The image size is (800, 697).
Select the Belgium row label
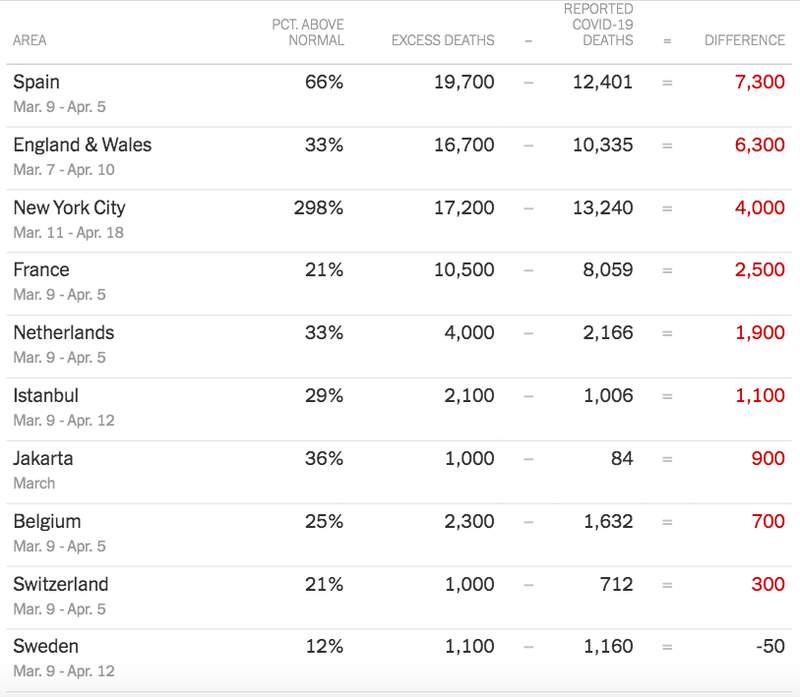47,521
